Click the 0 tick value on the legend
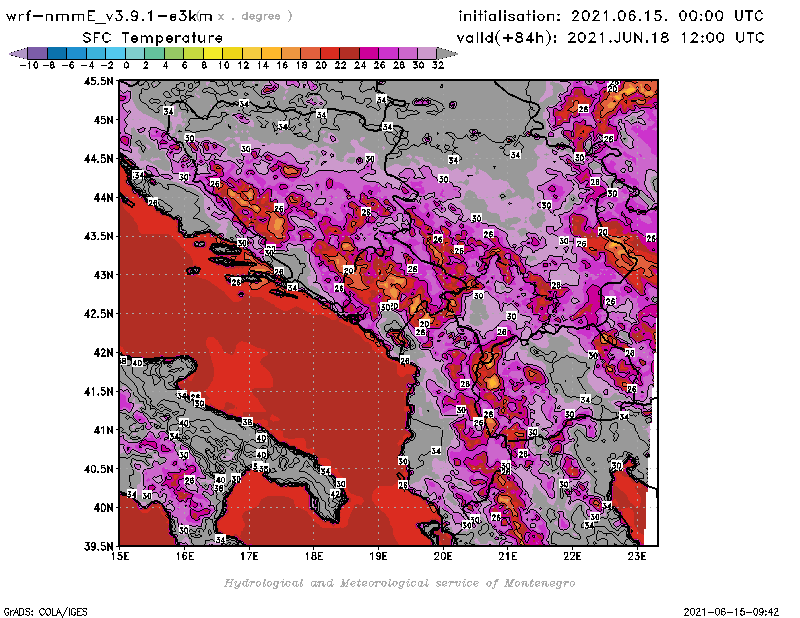This screenshot has height=618, width=800. pyautogui.click(x=126, y=65)
